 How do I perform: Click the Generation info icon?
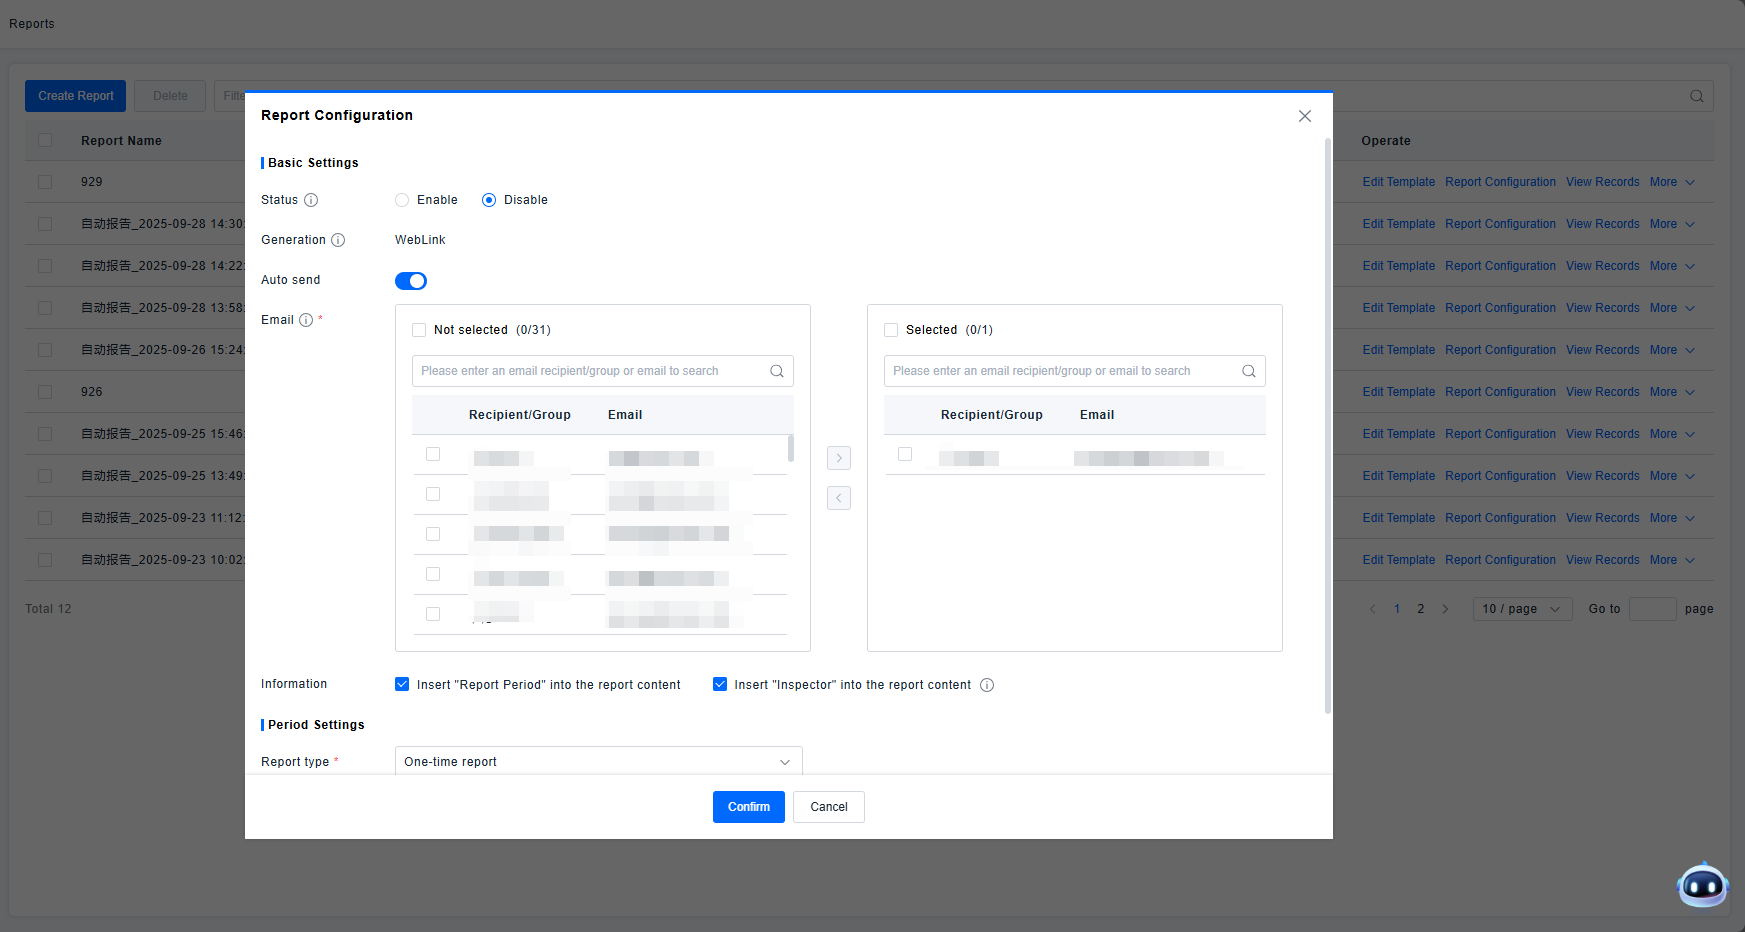tap(338, 240)
